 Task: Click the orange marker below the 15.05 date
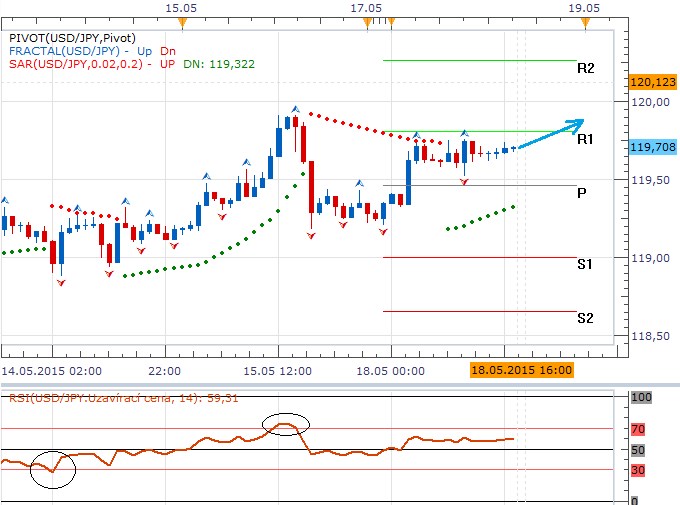point(178,21)
